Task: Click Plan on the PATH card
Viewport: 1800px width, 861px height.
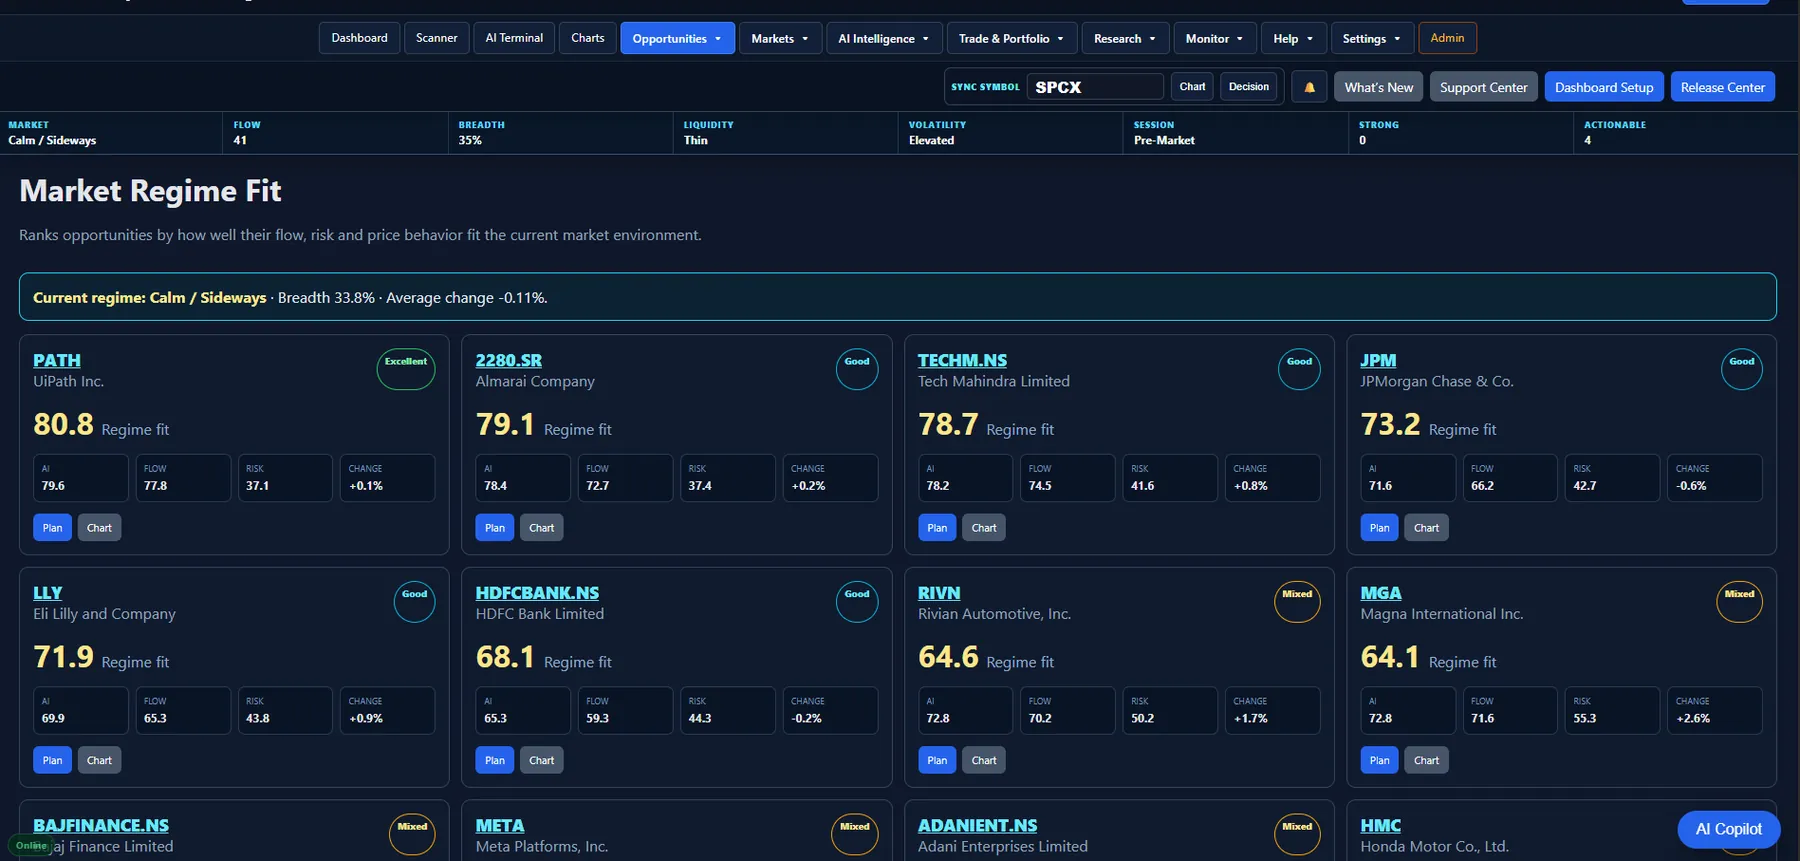Action: pos(53,528)
